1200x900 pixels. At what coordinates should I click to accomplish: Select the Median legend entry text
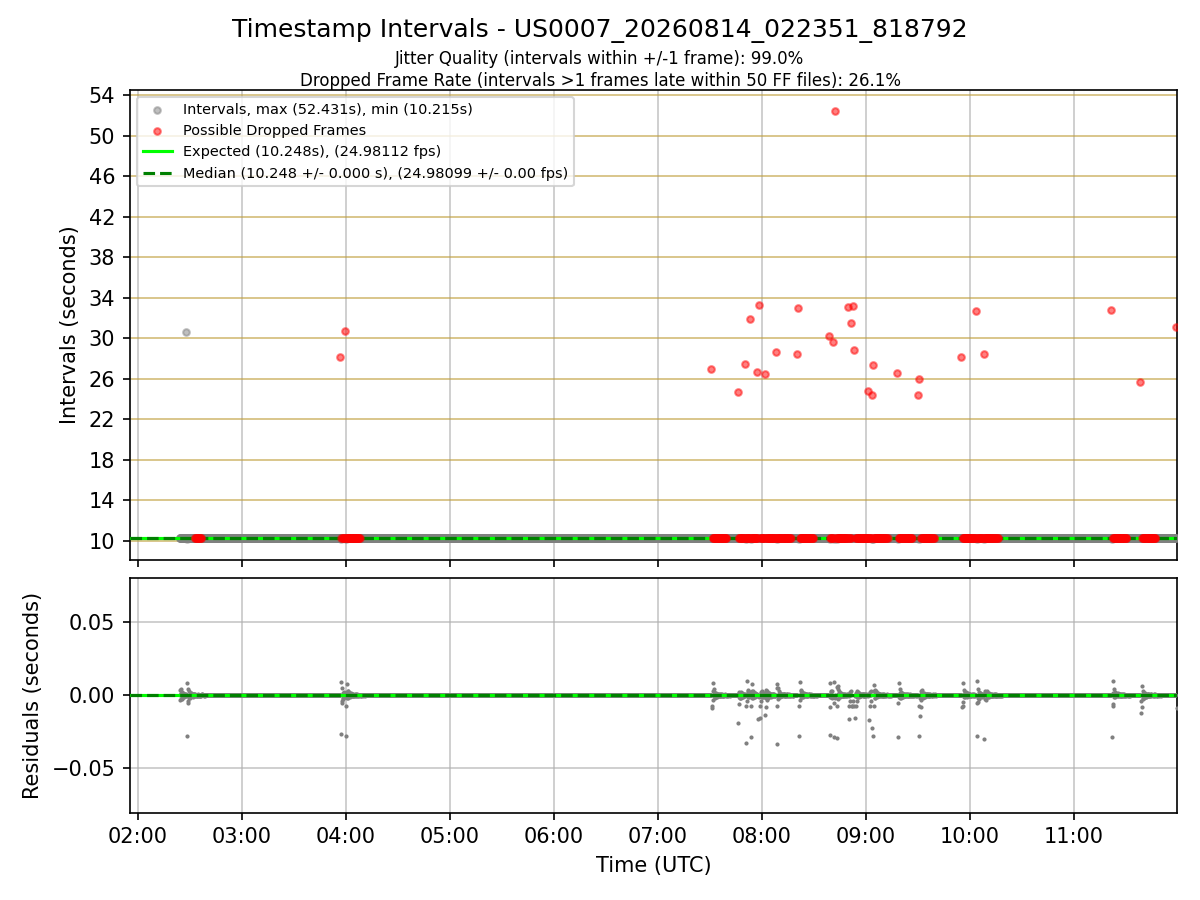375,173
